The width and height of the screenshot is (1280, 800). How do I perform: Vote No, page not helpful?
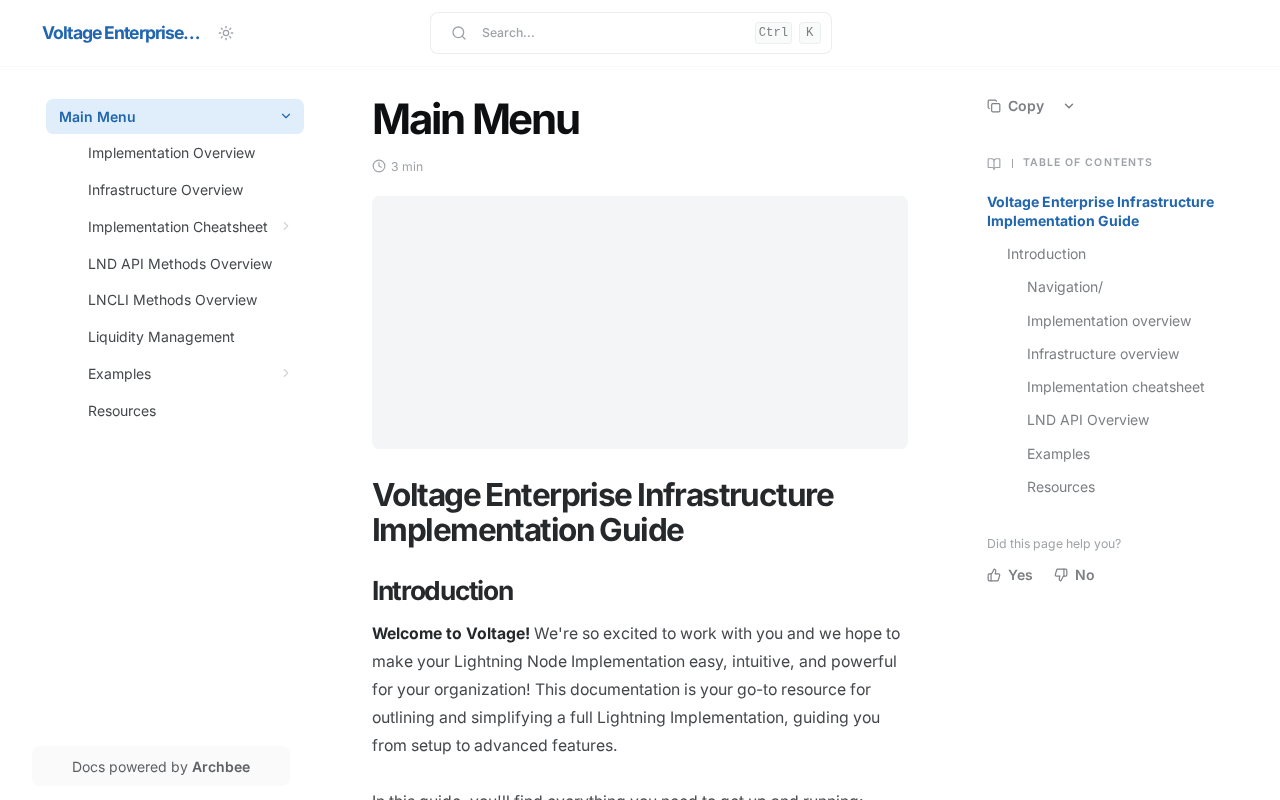(1075, 575)
